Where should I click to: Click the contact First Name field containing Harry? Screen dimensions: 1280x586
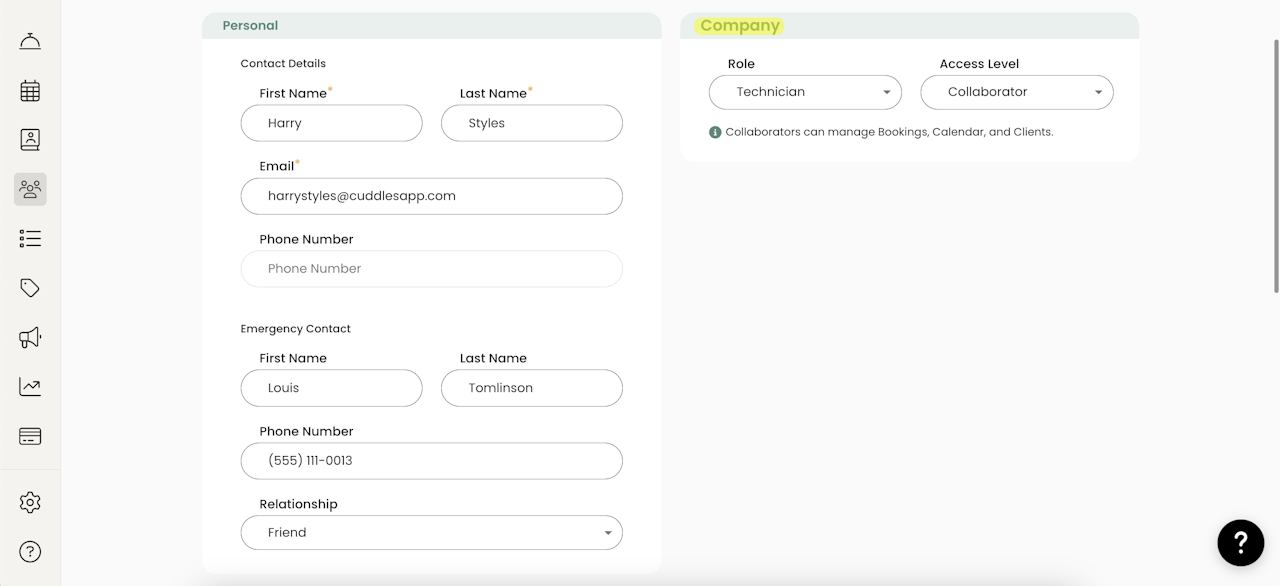coord(331,123)
